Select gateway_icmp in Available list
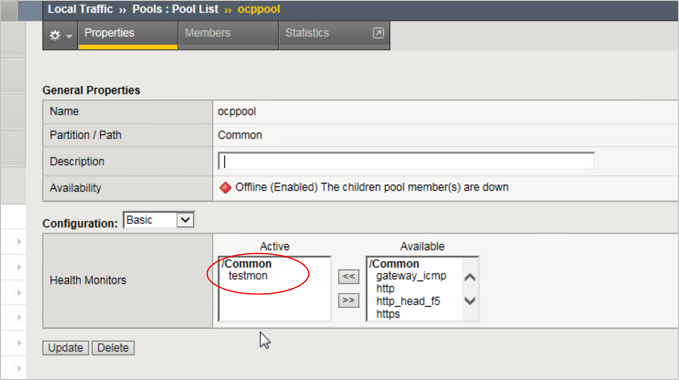The image size is (679, 380). pos(411,276)
